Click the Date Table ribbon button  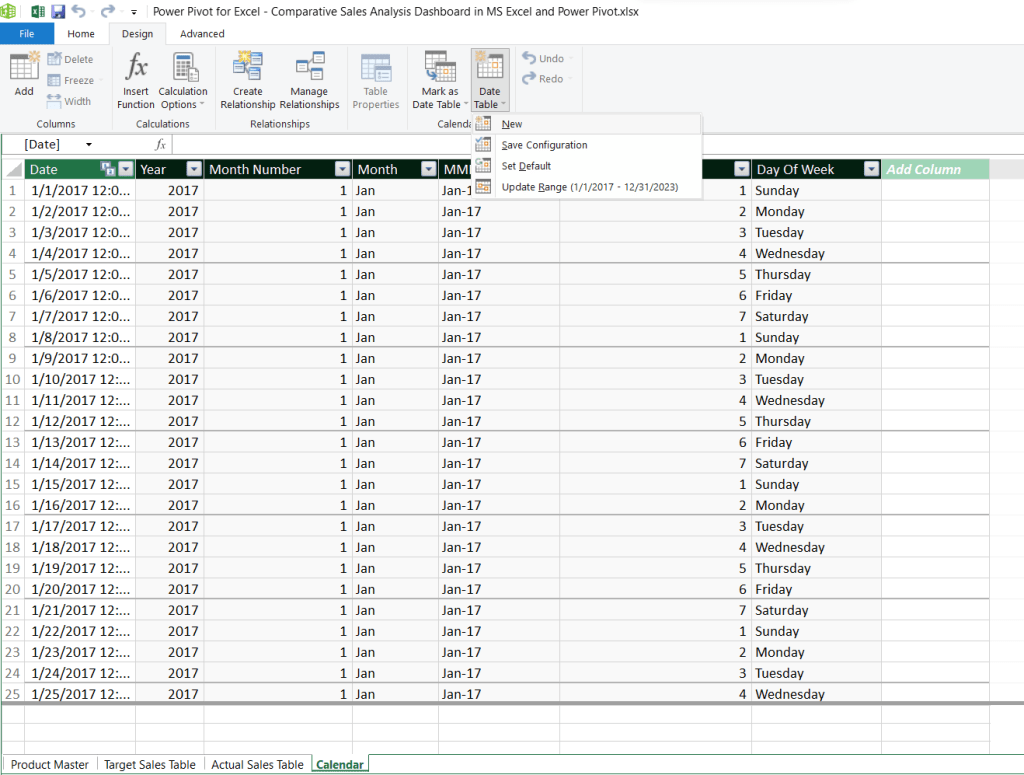(490, 80)
